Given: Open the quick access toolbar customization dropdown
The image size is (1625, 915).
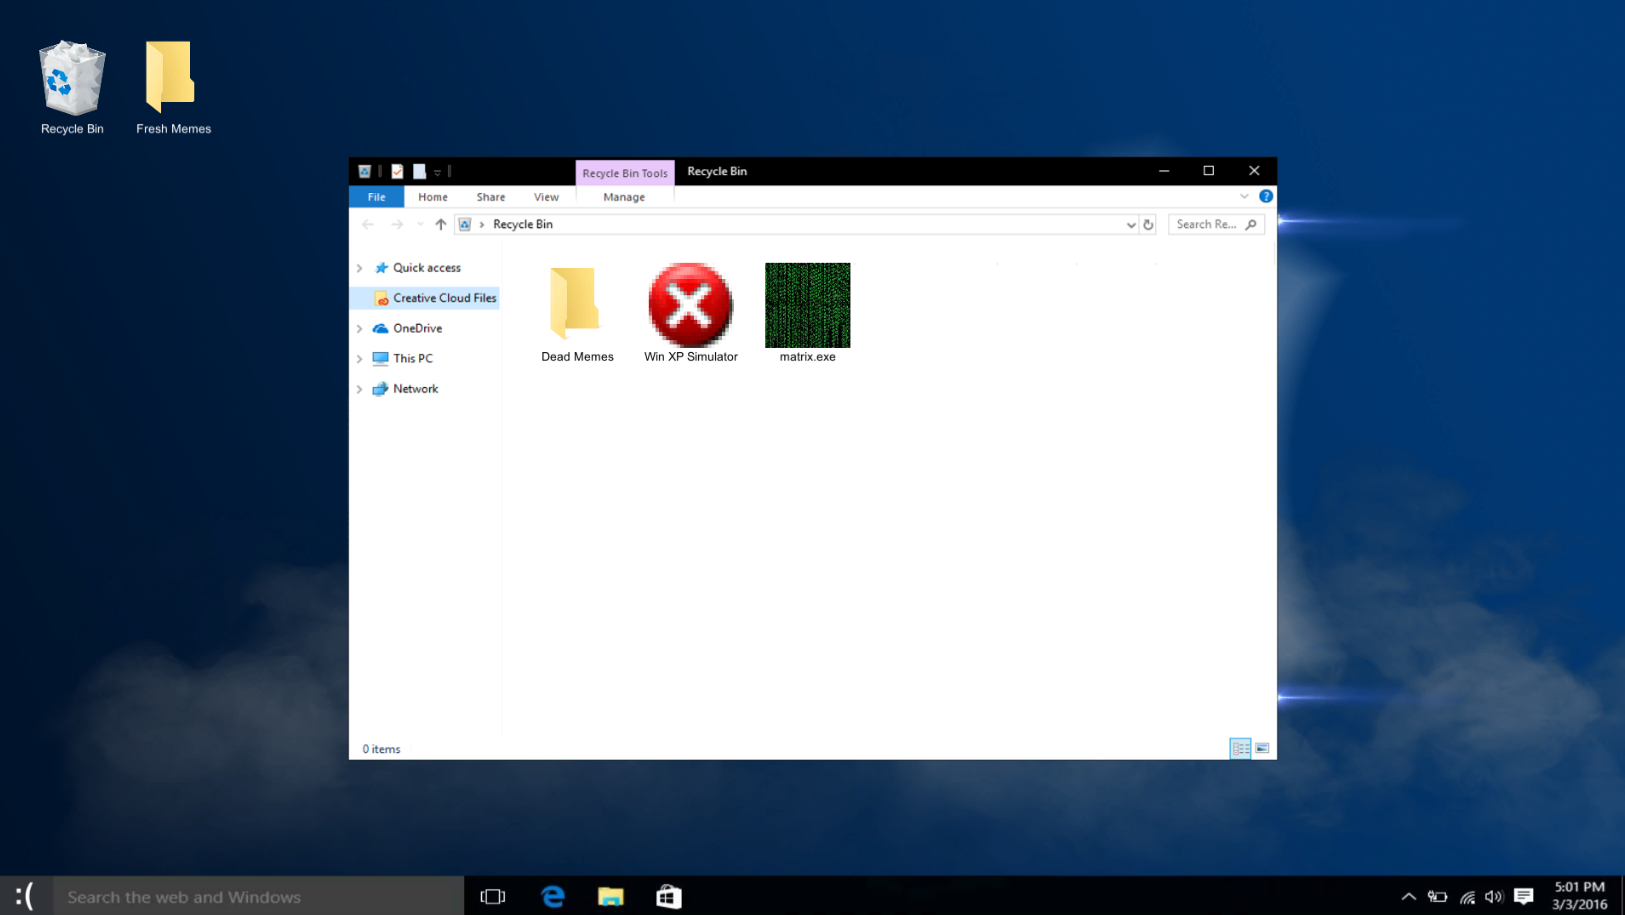Looking at the screenshot, I should click(x=437, y=171).
